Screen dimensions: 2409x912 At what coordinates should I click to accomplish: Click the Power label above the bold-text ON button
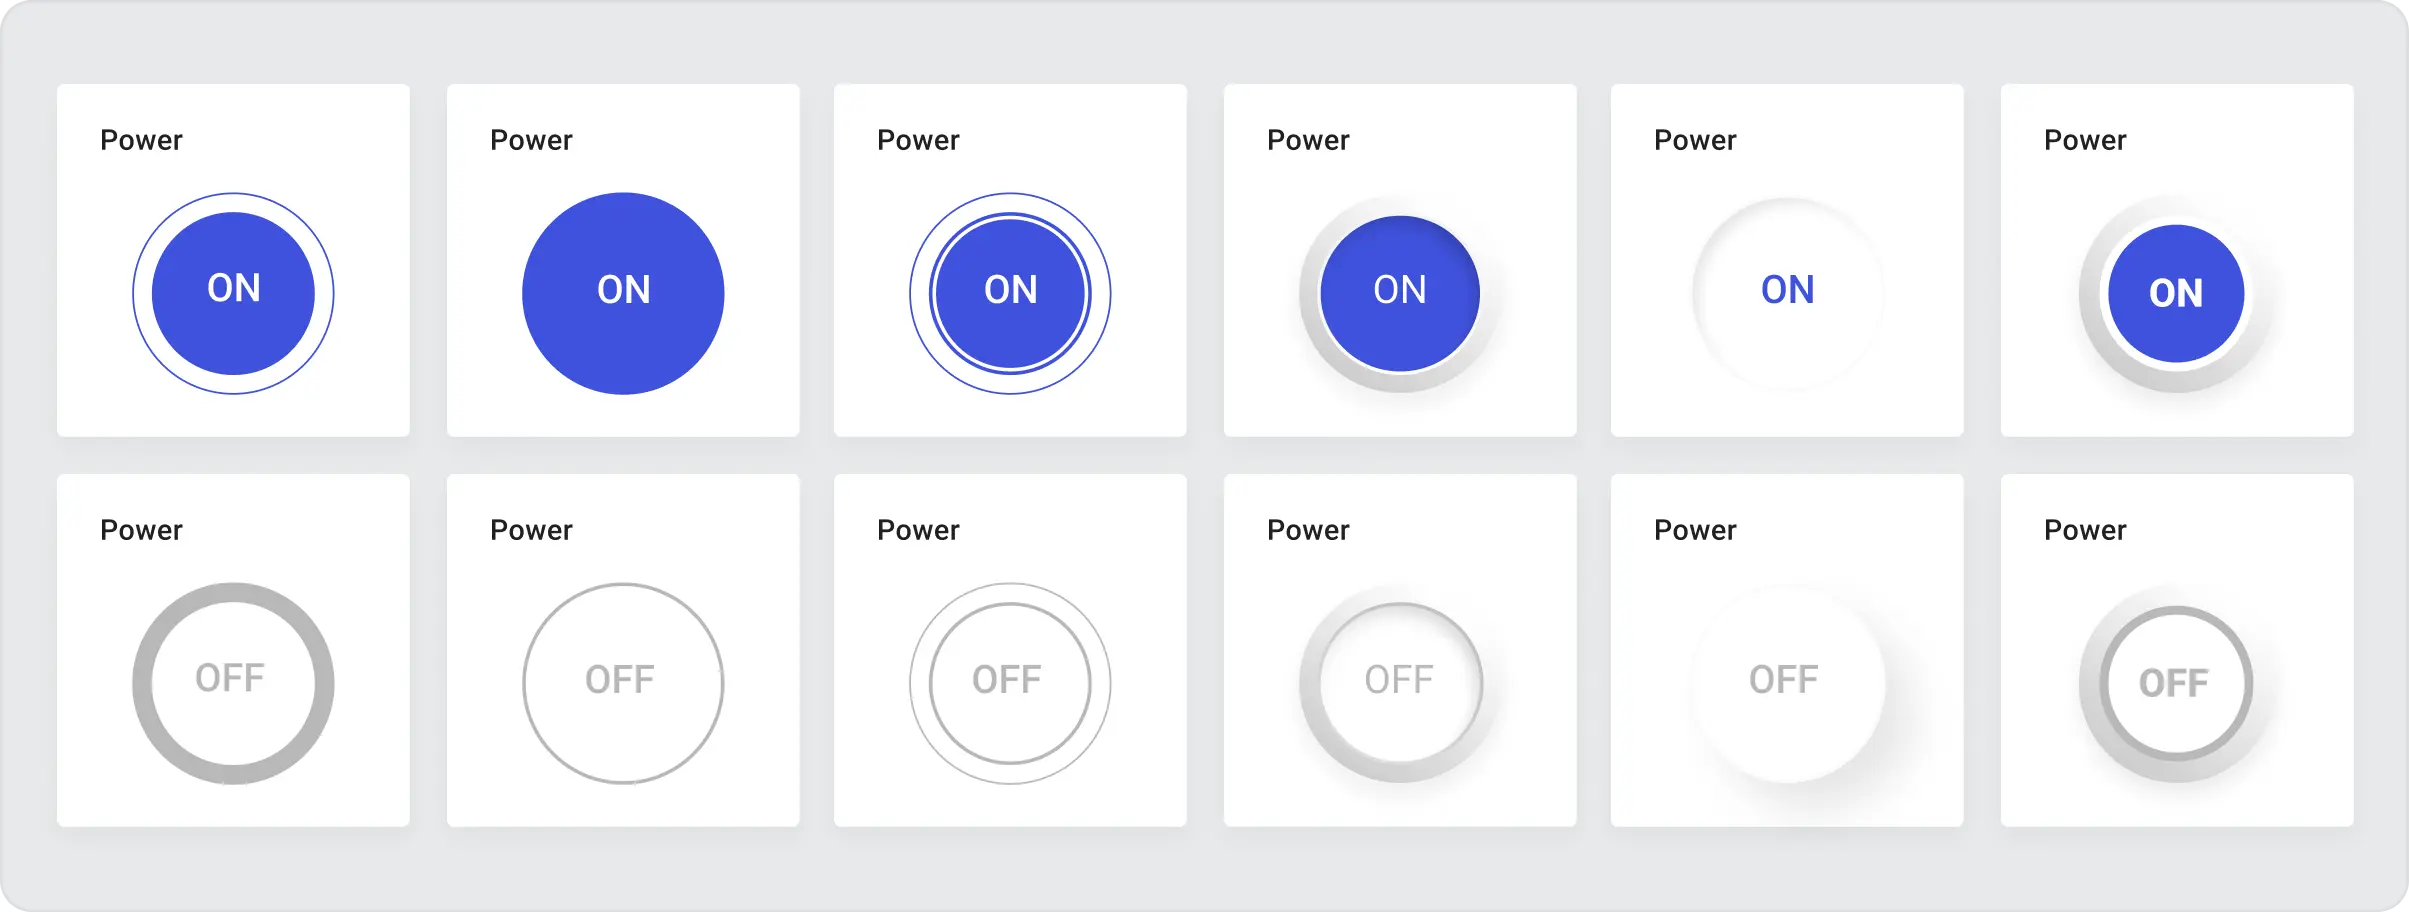(2085, 140)
